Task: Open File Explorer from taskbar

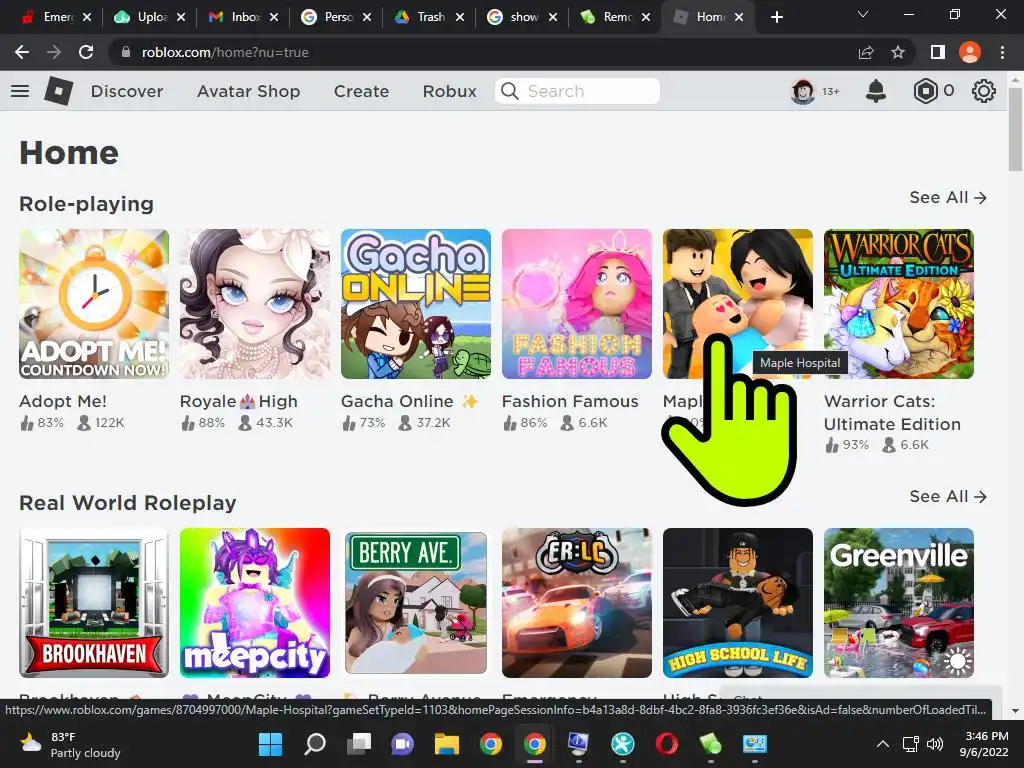Action: coord(447,744)
